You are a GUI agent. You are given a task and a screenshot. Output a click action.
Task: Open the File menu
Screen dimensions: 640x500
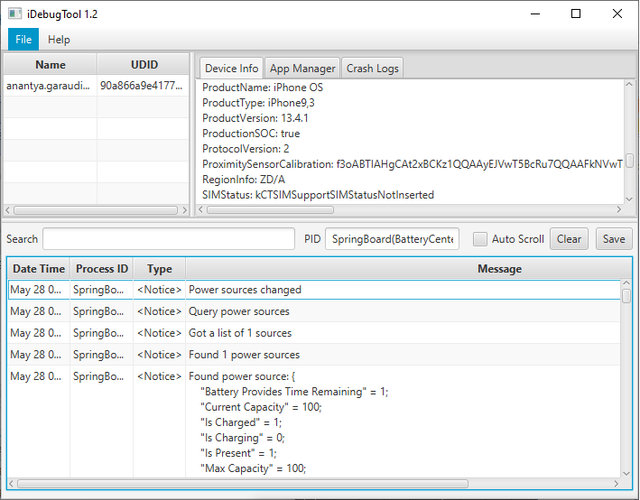click(x=23, y=40)
